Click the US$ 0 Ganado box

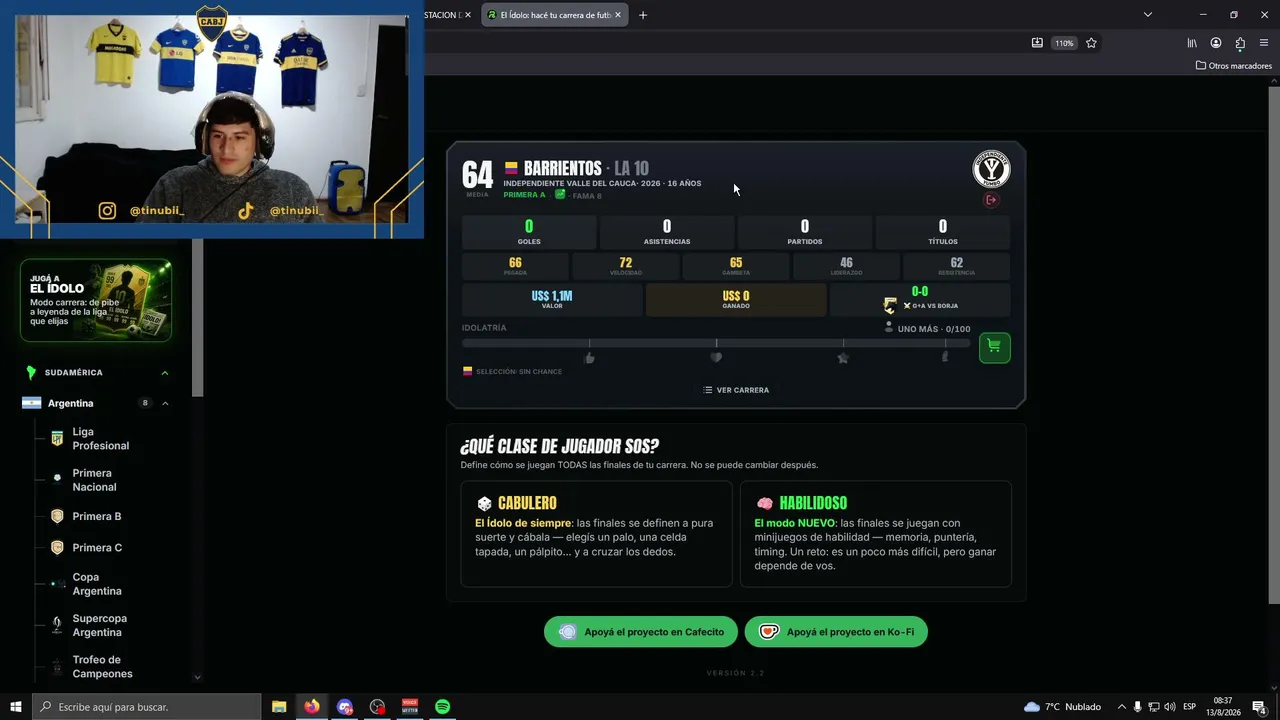[x=736, y=300]
